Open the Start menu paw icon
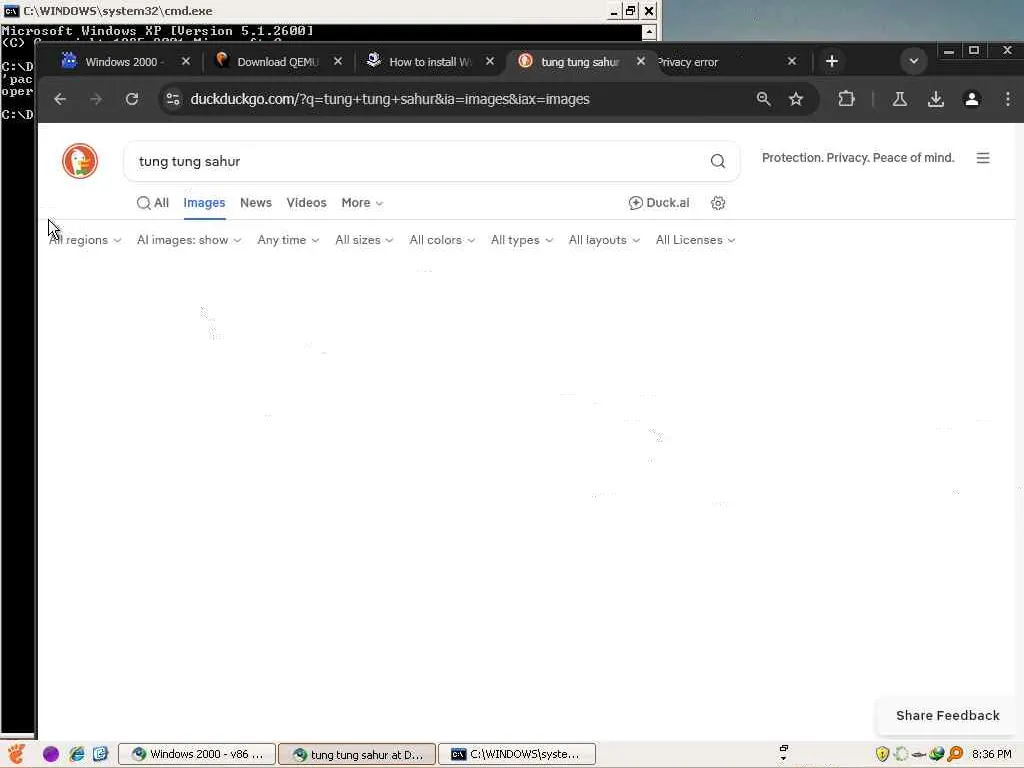1024x768 pixels. coord(16,754)
